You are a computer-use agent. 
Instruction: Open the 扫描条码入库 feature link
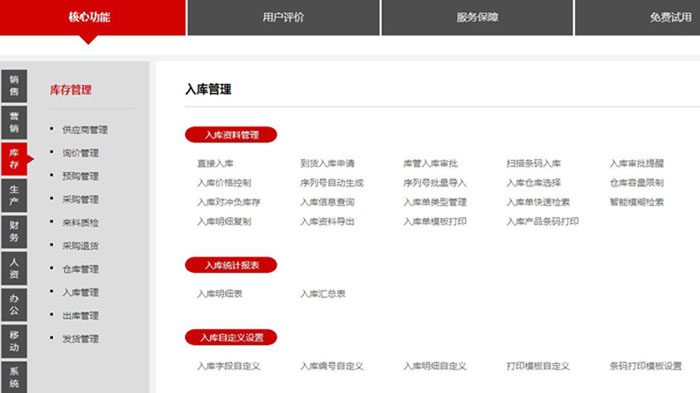coord(533,163)
